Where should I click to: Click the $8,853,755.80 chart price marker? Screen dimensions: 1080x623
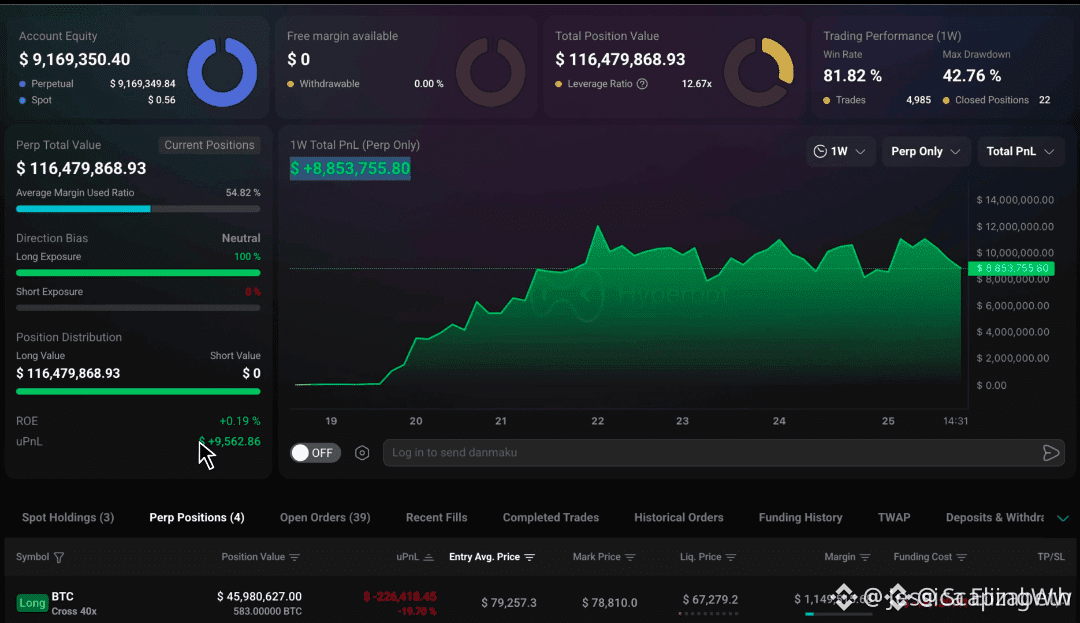[x=1011, y=268]
